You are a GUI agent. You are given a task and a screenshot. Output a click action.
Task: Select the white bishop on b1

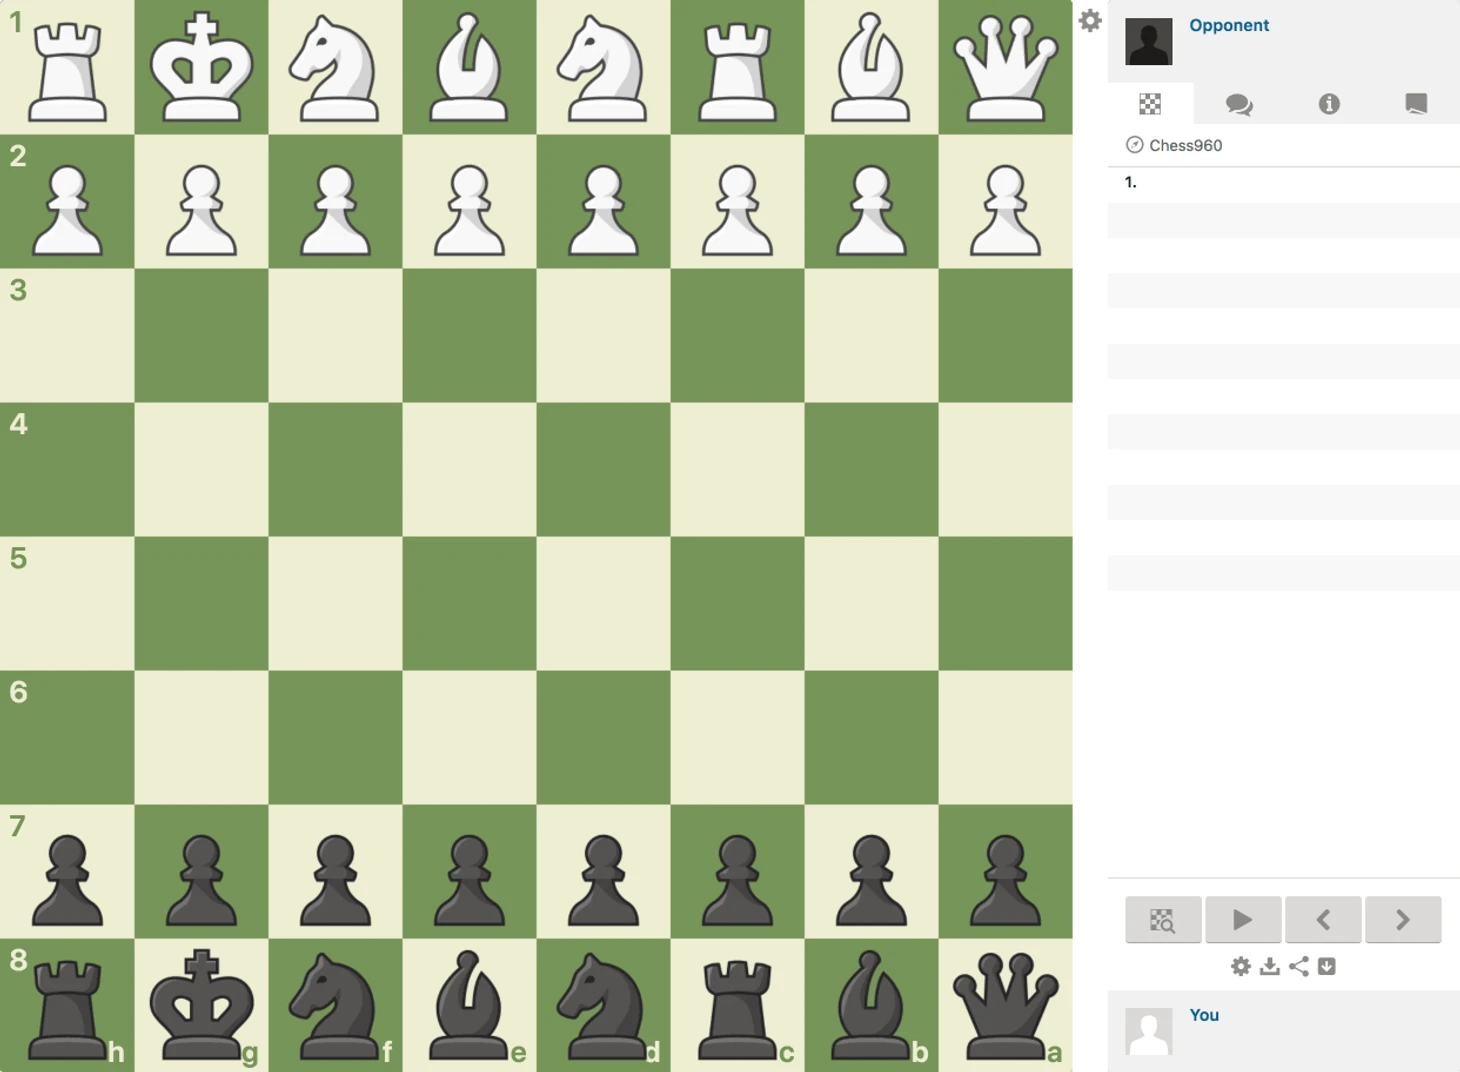pyautogui.click(x=871, y=67)
